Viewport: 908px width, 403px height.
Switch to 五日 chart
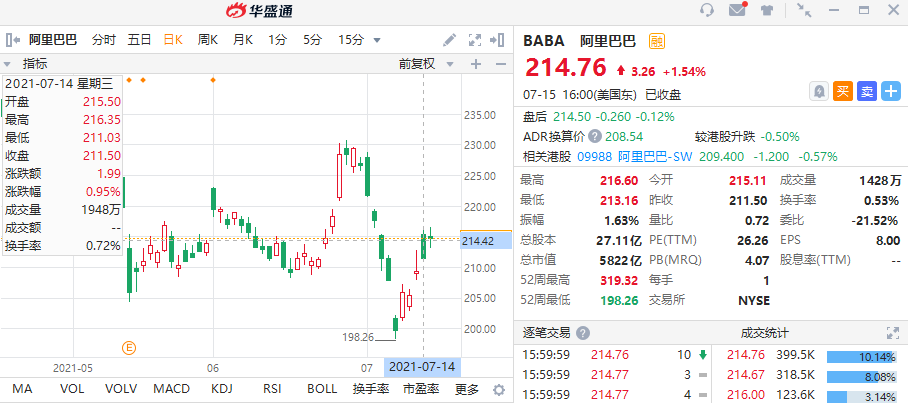(x=140, y=40)
